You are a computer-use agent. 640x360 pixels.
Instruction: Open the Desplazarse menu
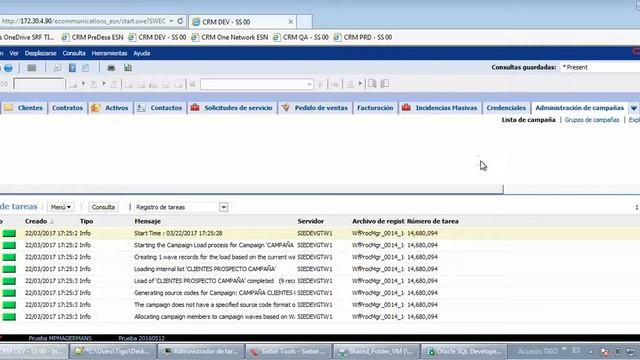click(x=40, y=53)
